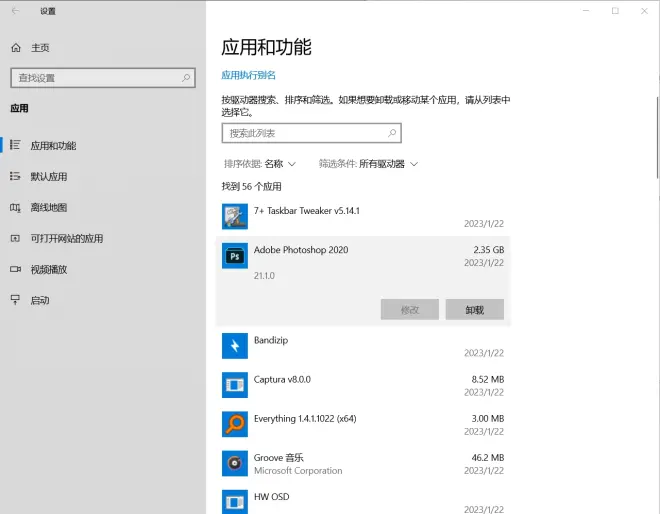Click the magnifier icon in 查找设置 box
The height and width of the screenshot is (514, 660).
pos(186,78)
